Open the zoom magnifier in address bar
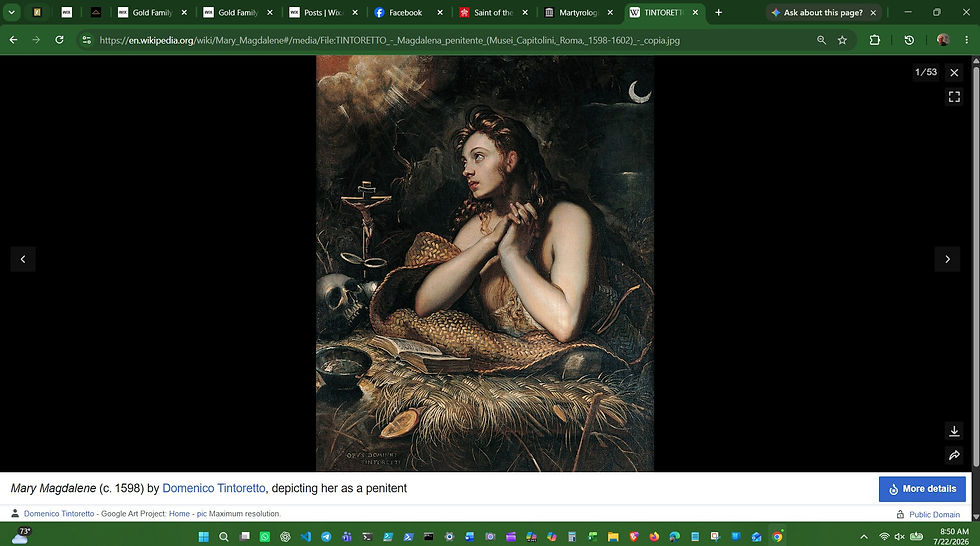980x546 pixels. tap(821, 40)
